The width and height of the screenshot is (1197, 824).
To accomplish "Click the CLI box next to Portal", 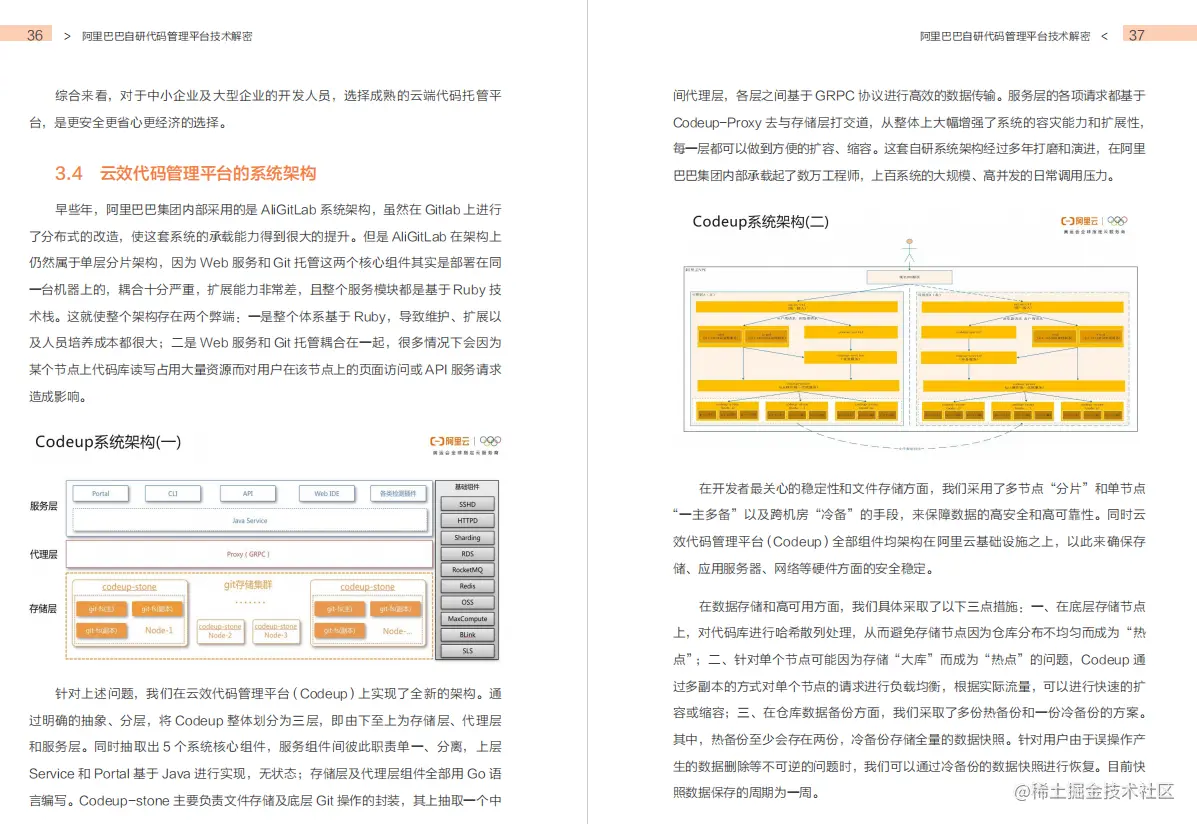I will tap(172, 493).
